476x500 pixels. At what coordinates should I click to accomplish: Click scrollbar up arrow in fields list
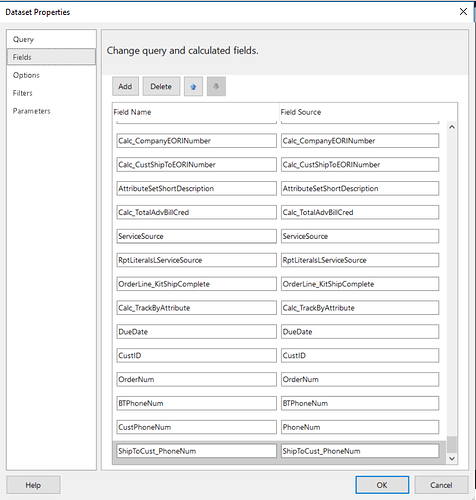452,127
